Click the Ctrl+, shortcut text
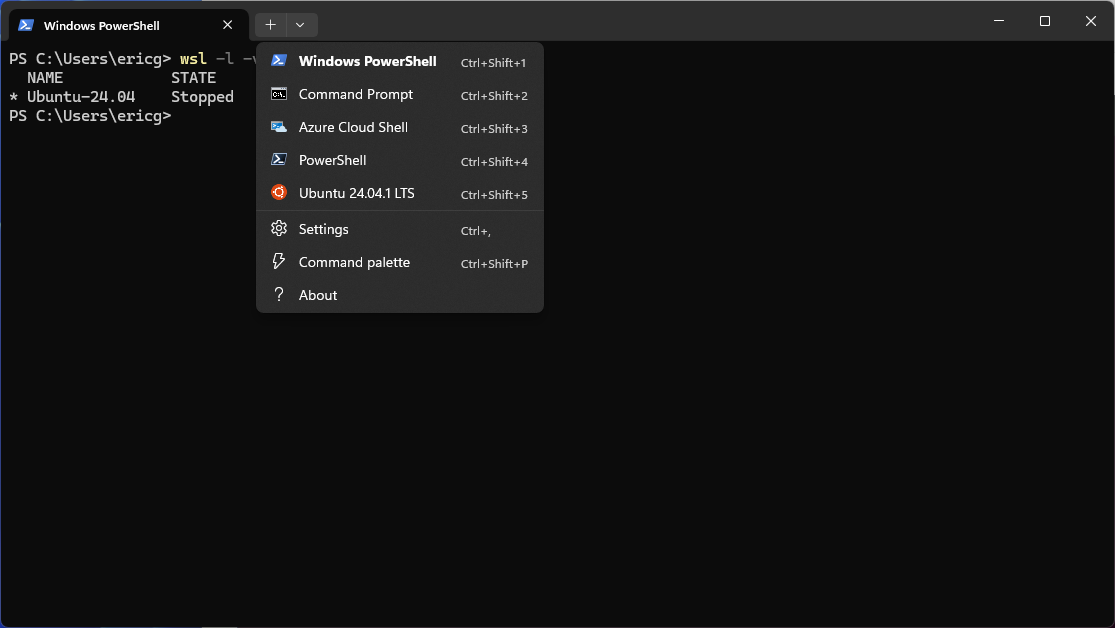Image resolution: width=1115 pixels, height=628 pixels. pyautogui.click(x=476, y=230)
